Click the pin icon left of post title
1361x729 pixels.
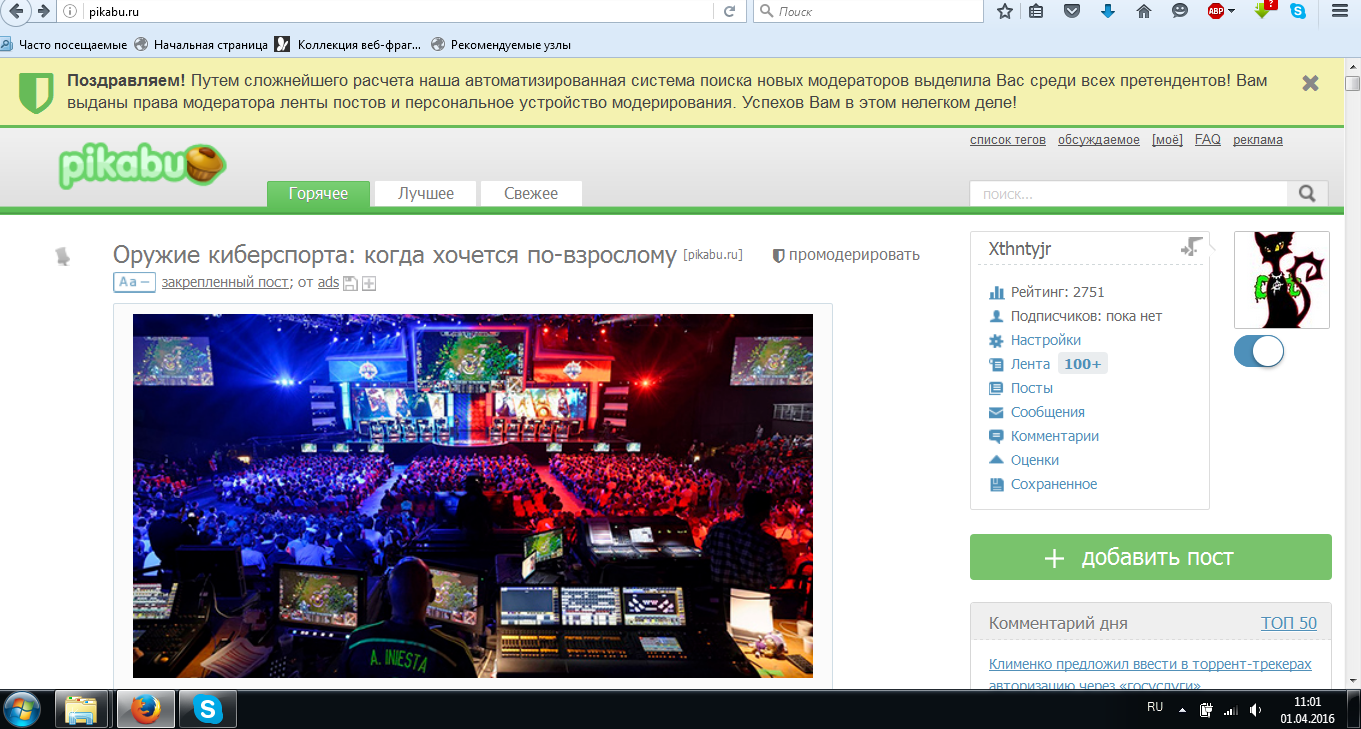click(x=63, y=256)
